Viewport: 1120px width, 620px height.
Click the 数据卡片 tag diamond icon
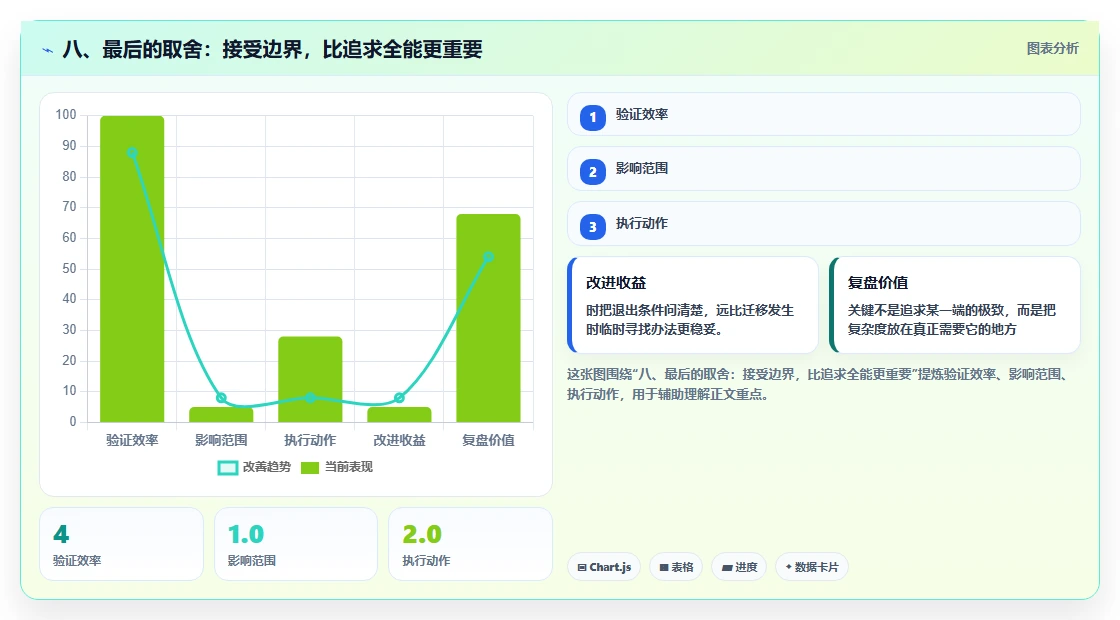click(789, 566)
